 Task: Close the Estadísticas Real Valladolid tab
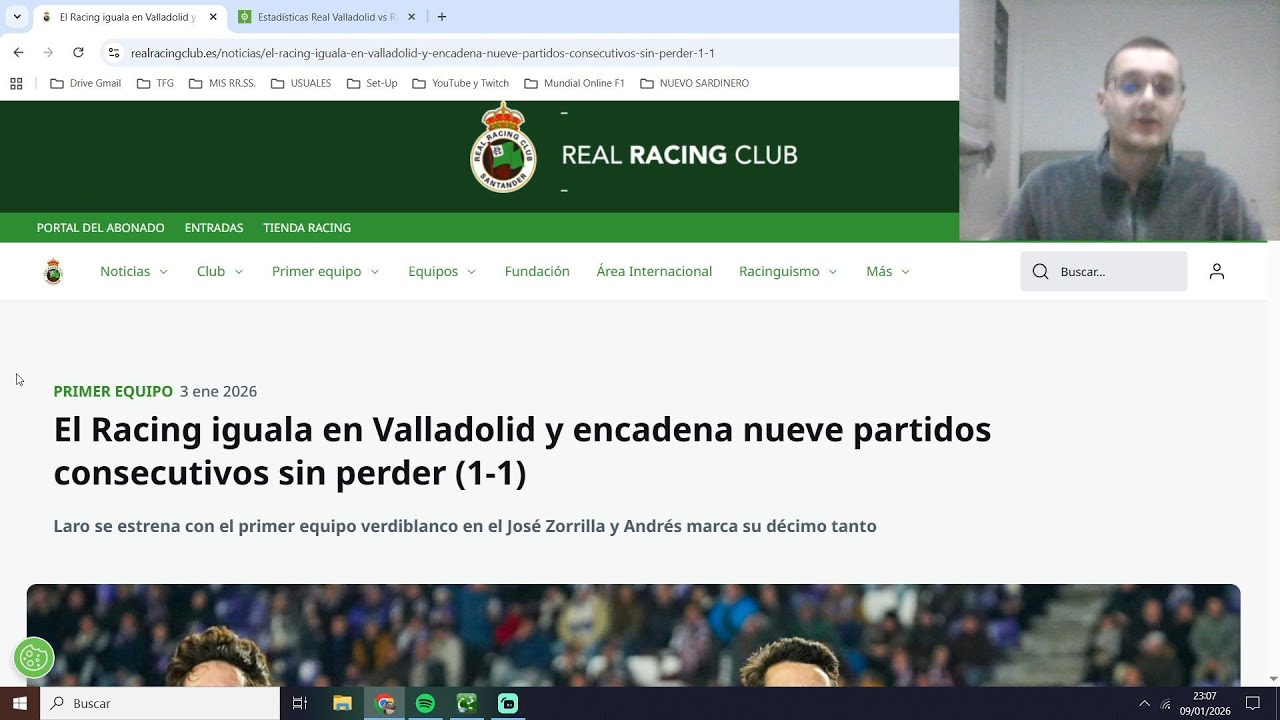click(x=411, y=17)
